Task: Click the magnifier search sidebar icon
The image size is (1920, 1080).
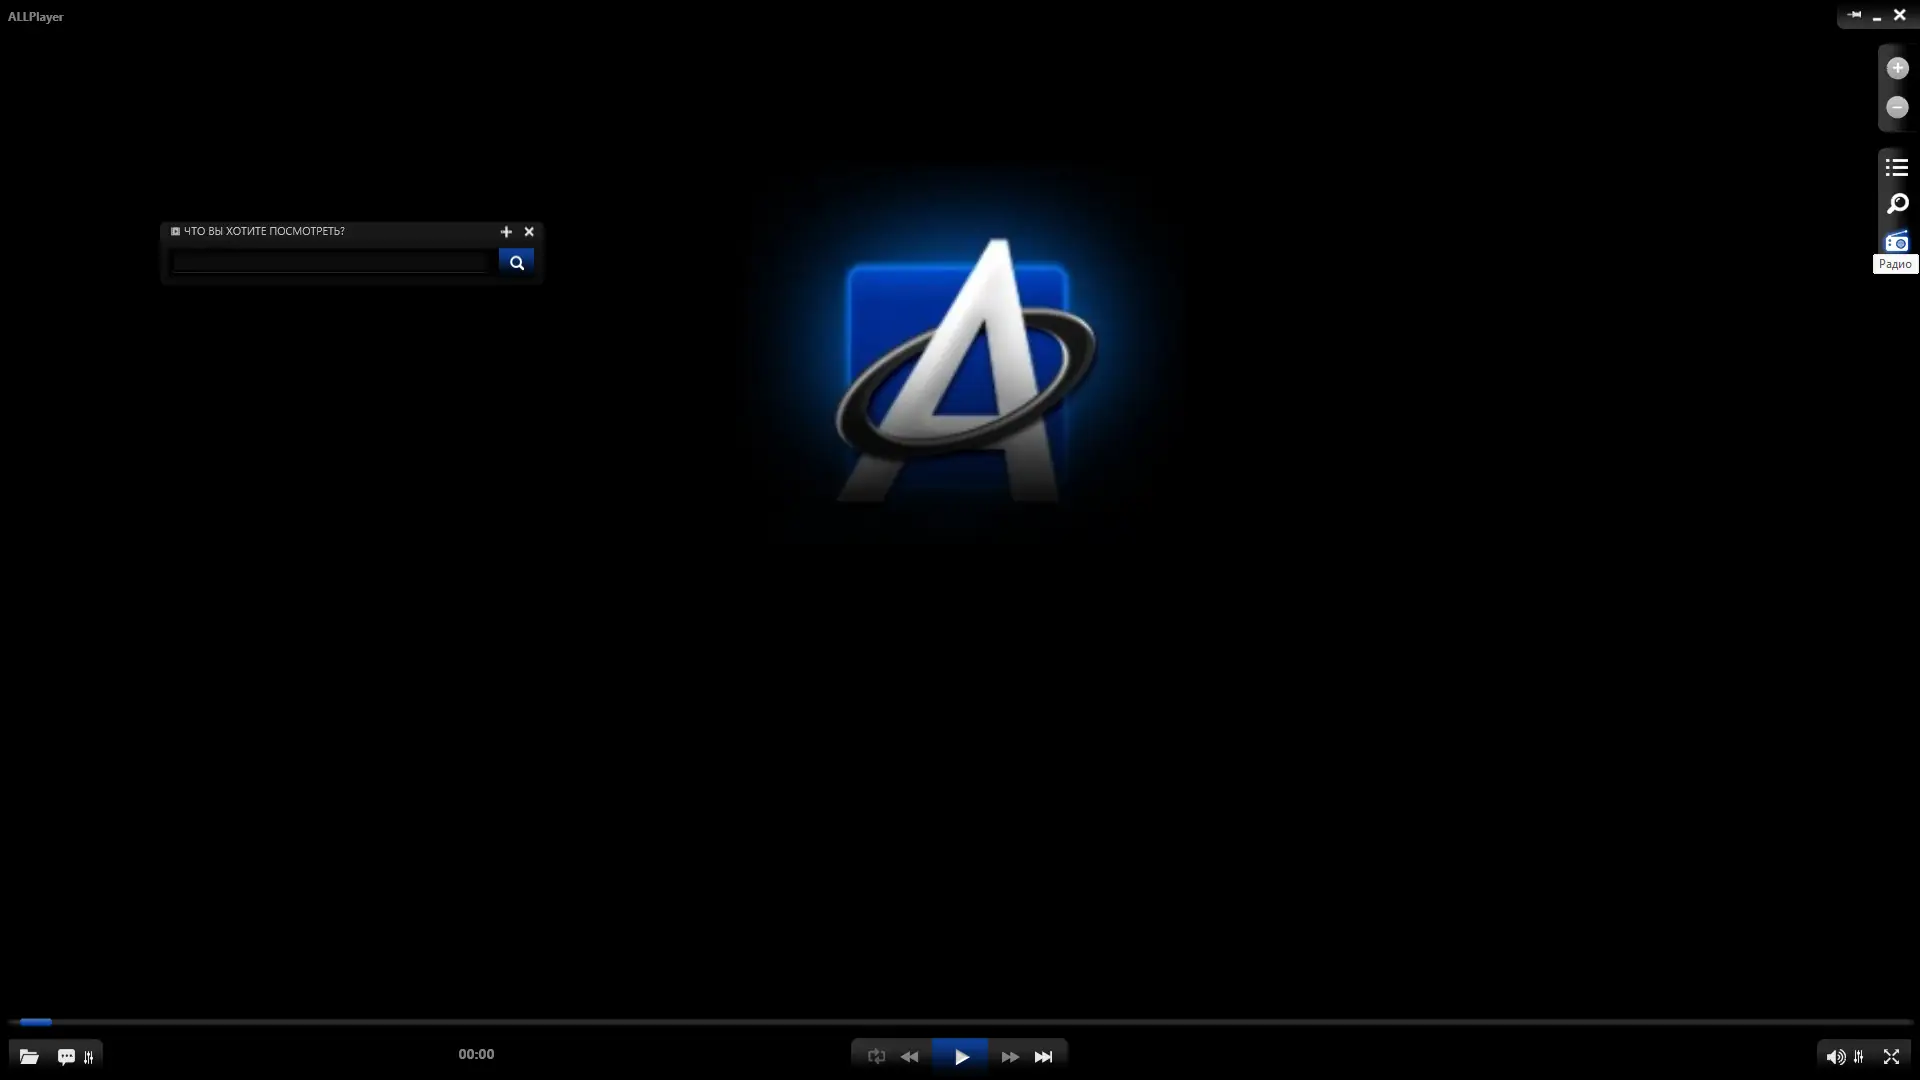Action: [x=1896, y=204]
